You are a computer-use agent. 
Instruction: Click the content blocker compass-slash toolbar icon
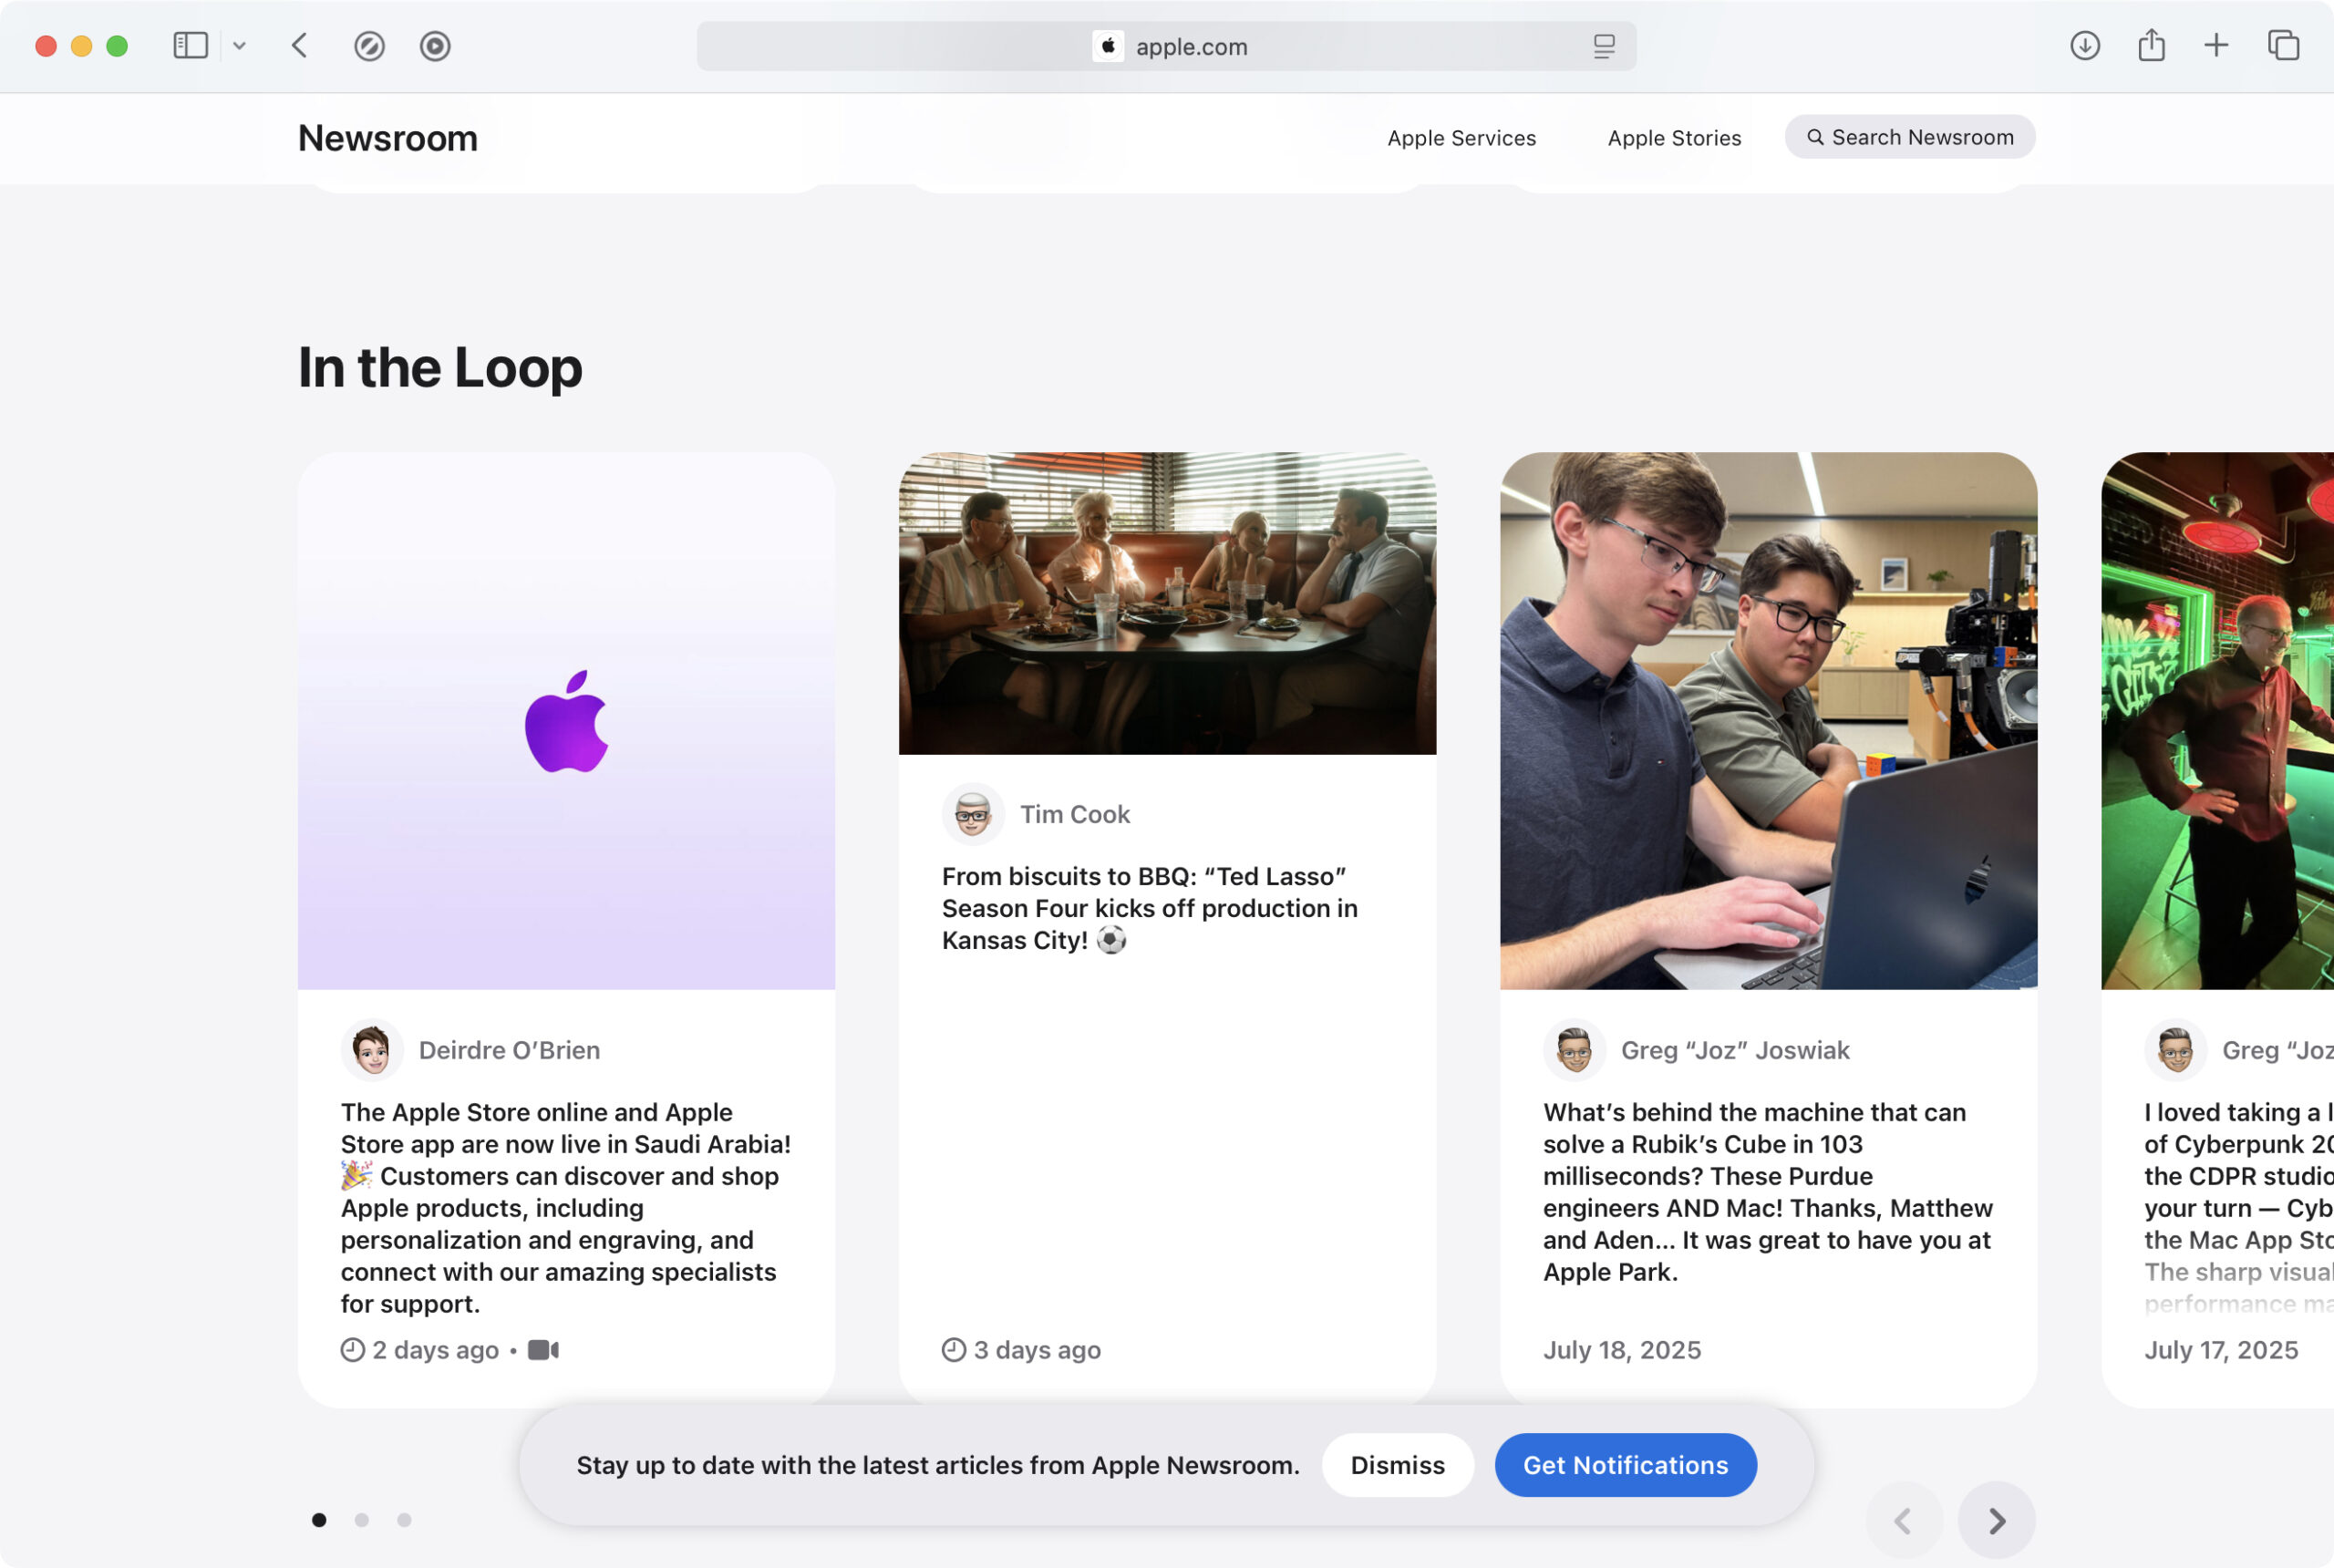pyautogui.click(x=369, y=46)
